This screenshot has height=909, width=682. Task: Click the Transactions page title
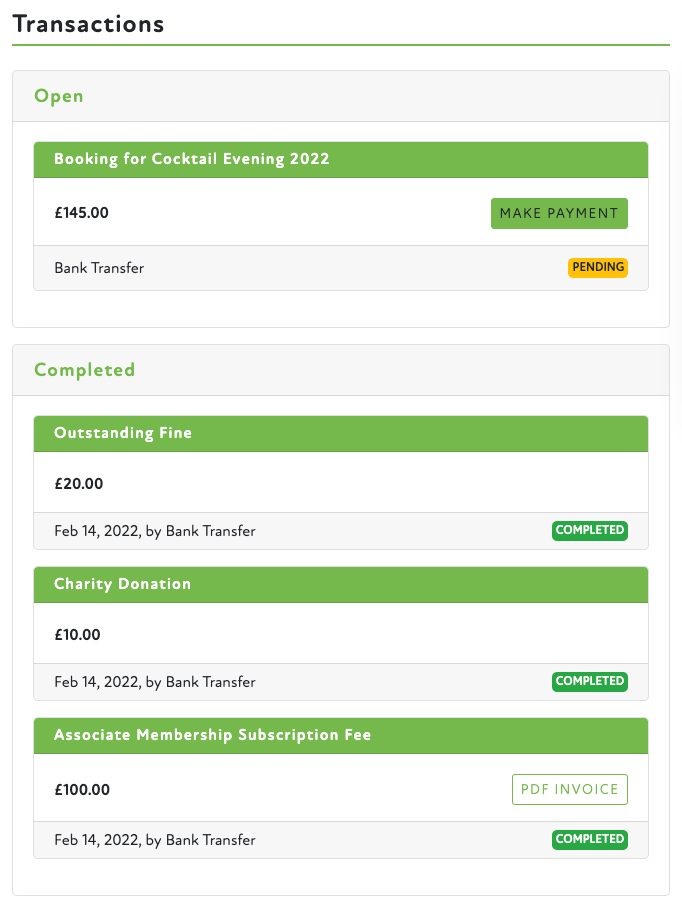(88, 24)
